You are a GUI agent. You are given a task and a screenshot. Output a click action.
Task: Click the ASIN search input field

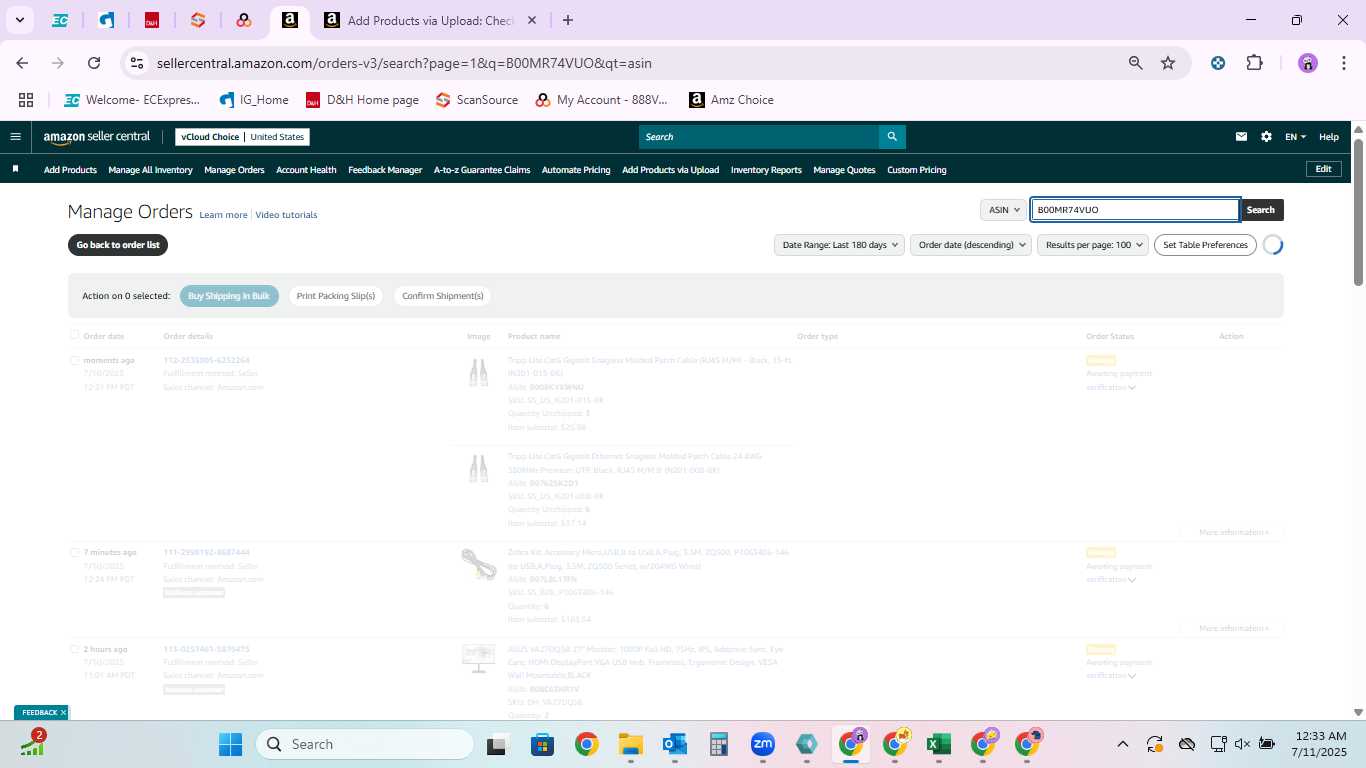(x=1135, y=210)
